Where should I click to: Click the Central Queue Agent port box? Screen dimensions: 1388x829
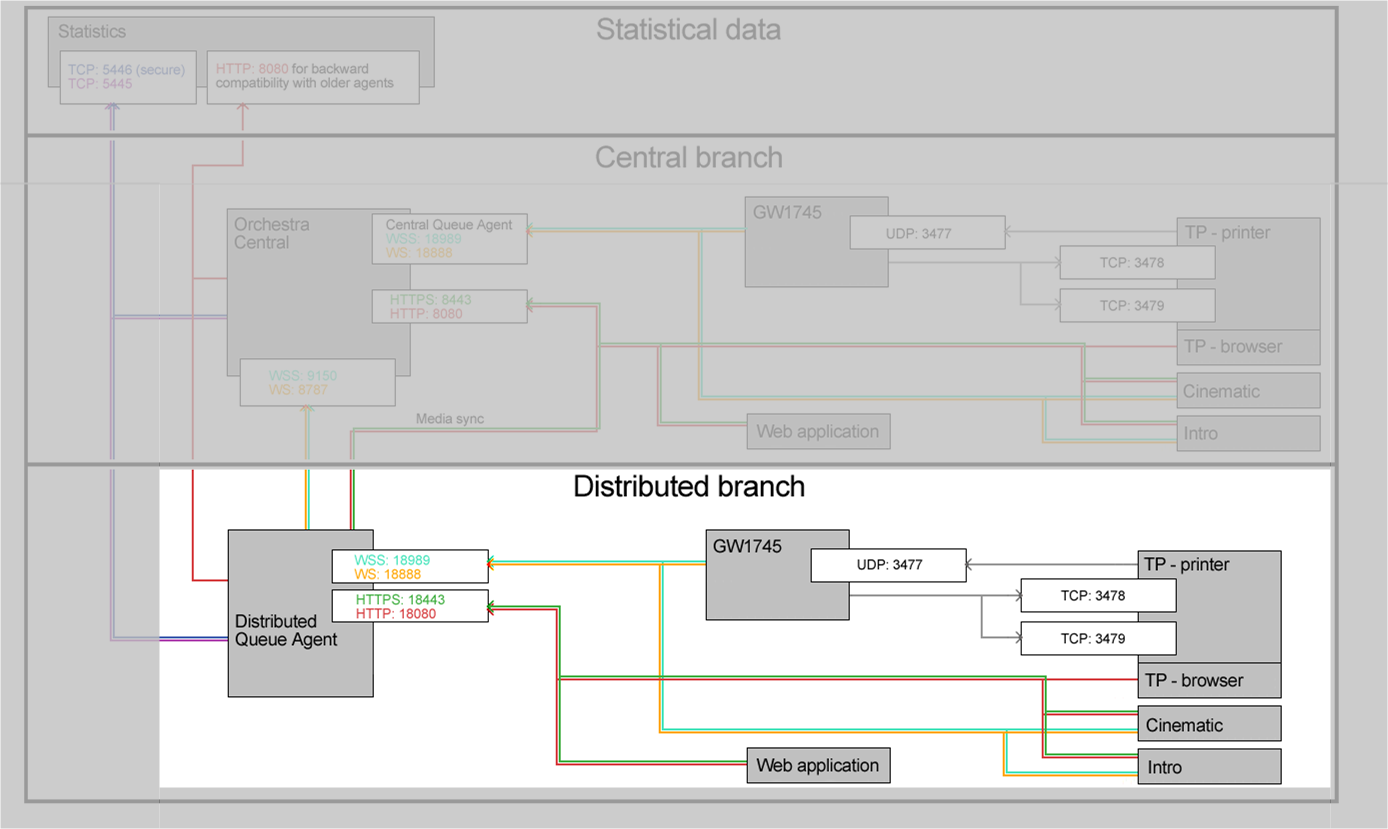pyautogui.click(x=449, y=239)
